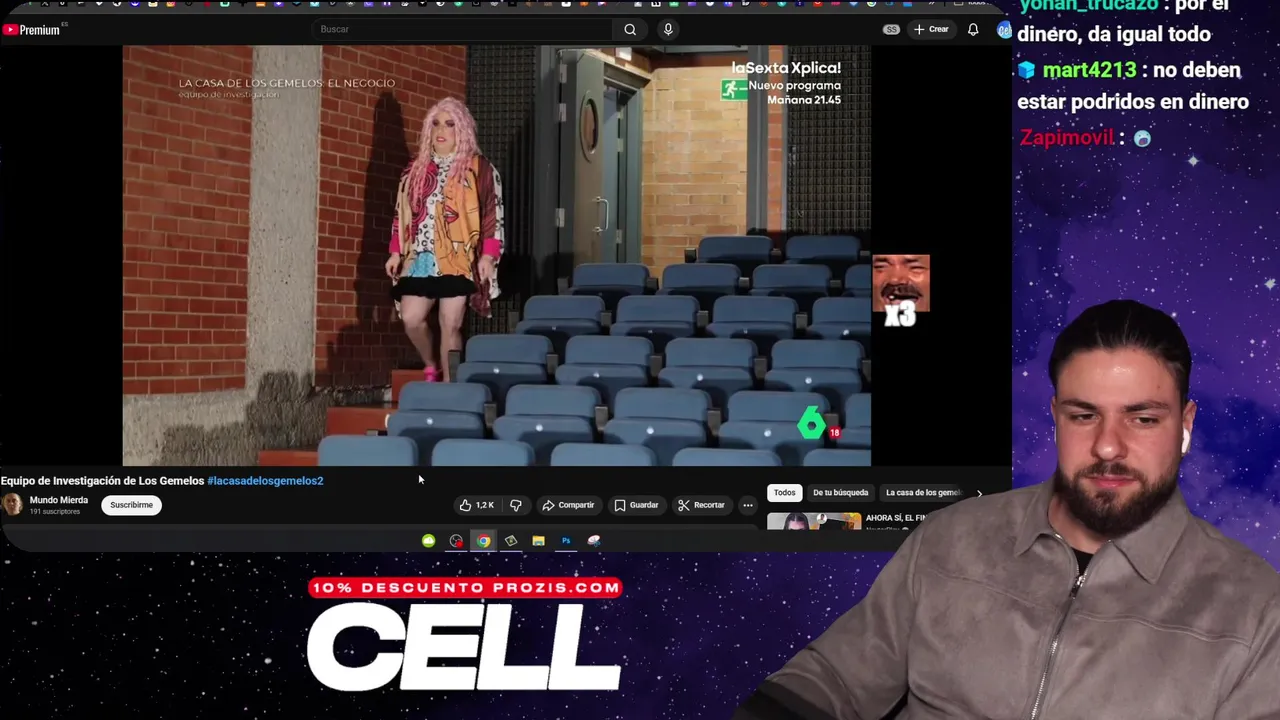This screenshot has width=1280, height=720.
Task: Share the video via Compartir
Action: coord(568,505)
